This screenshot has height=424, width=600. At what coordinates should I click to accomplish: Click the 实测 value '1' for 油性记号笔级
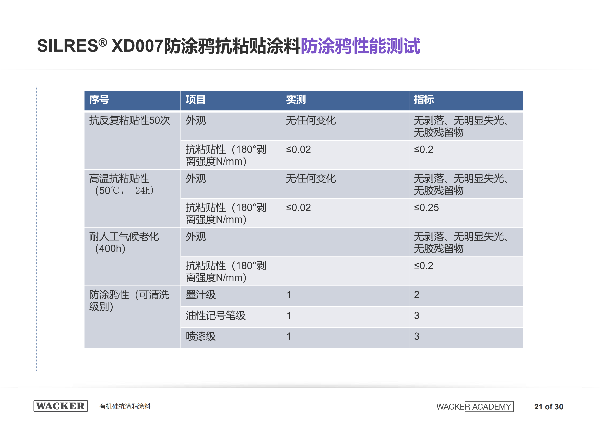point(289,316)
